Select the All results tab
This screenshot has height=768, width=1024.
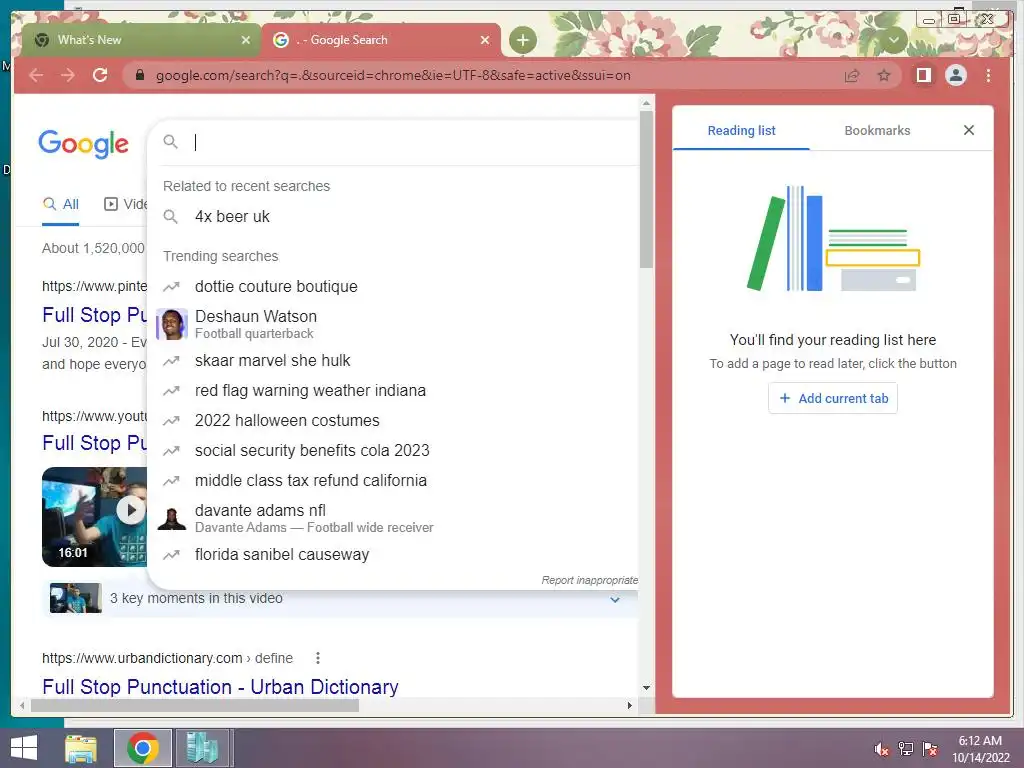(x=61, y=204)
